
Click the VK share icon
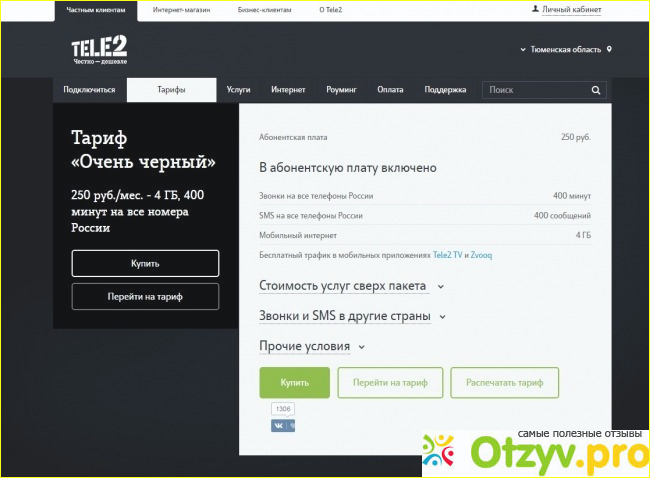tap(283, 426)
